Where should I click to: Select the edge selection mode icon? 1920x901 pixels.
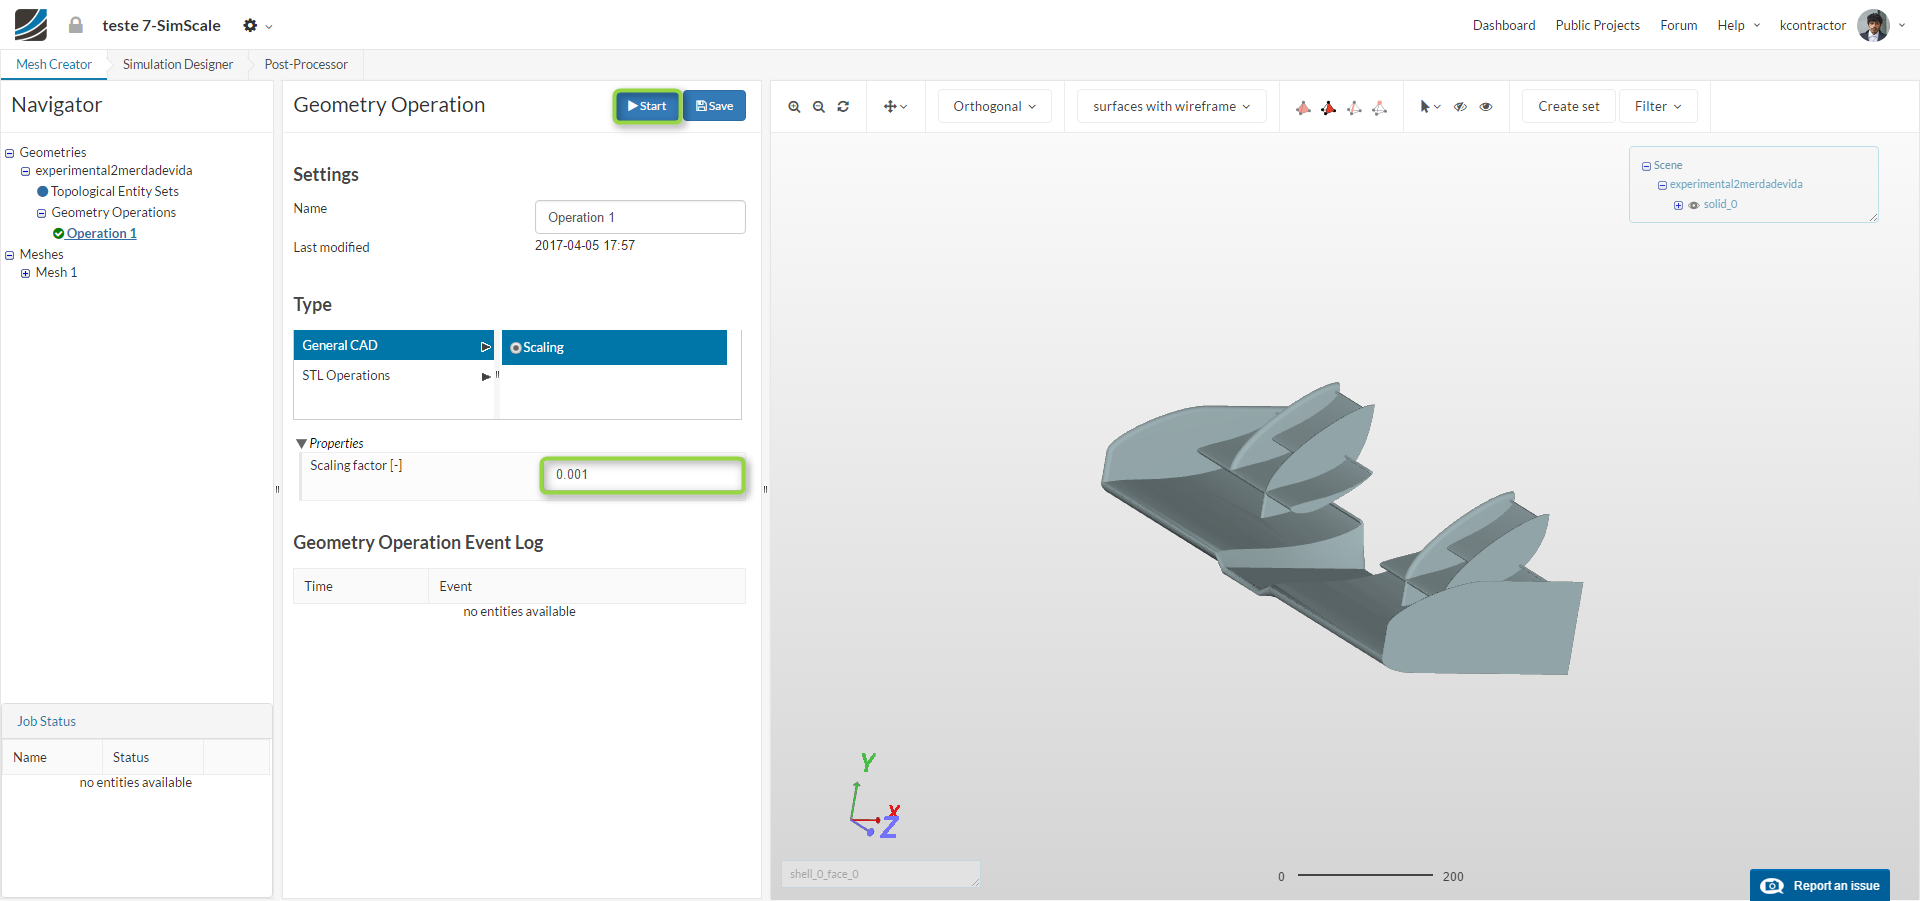pos(1354,108)
